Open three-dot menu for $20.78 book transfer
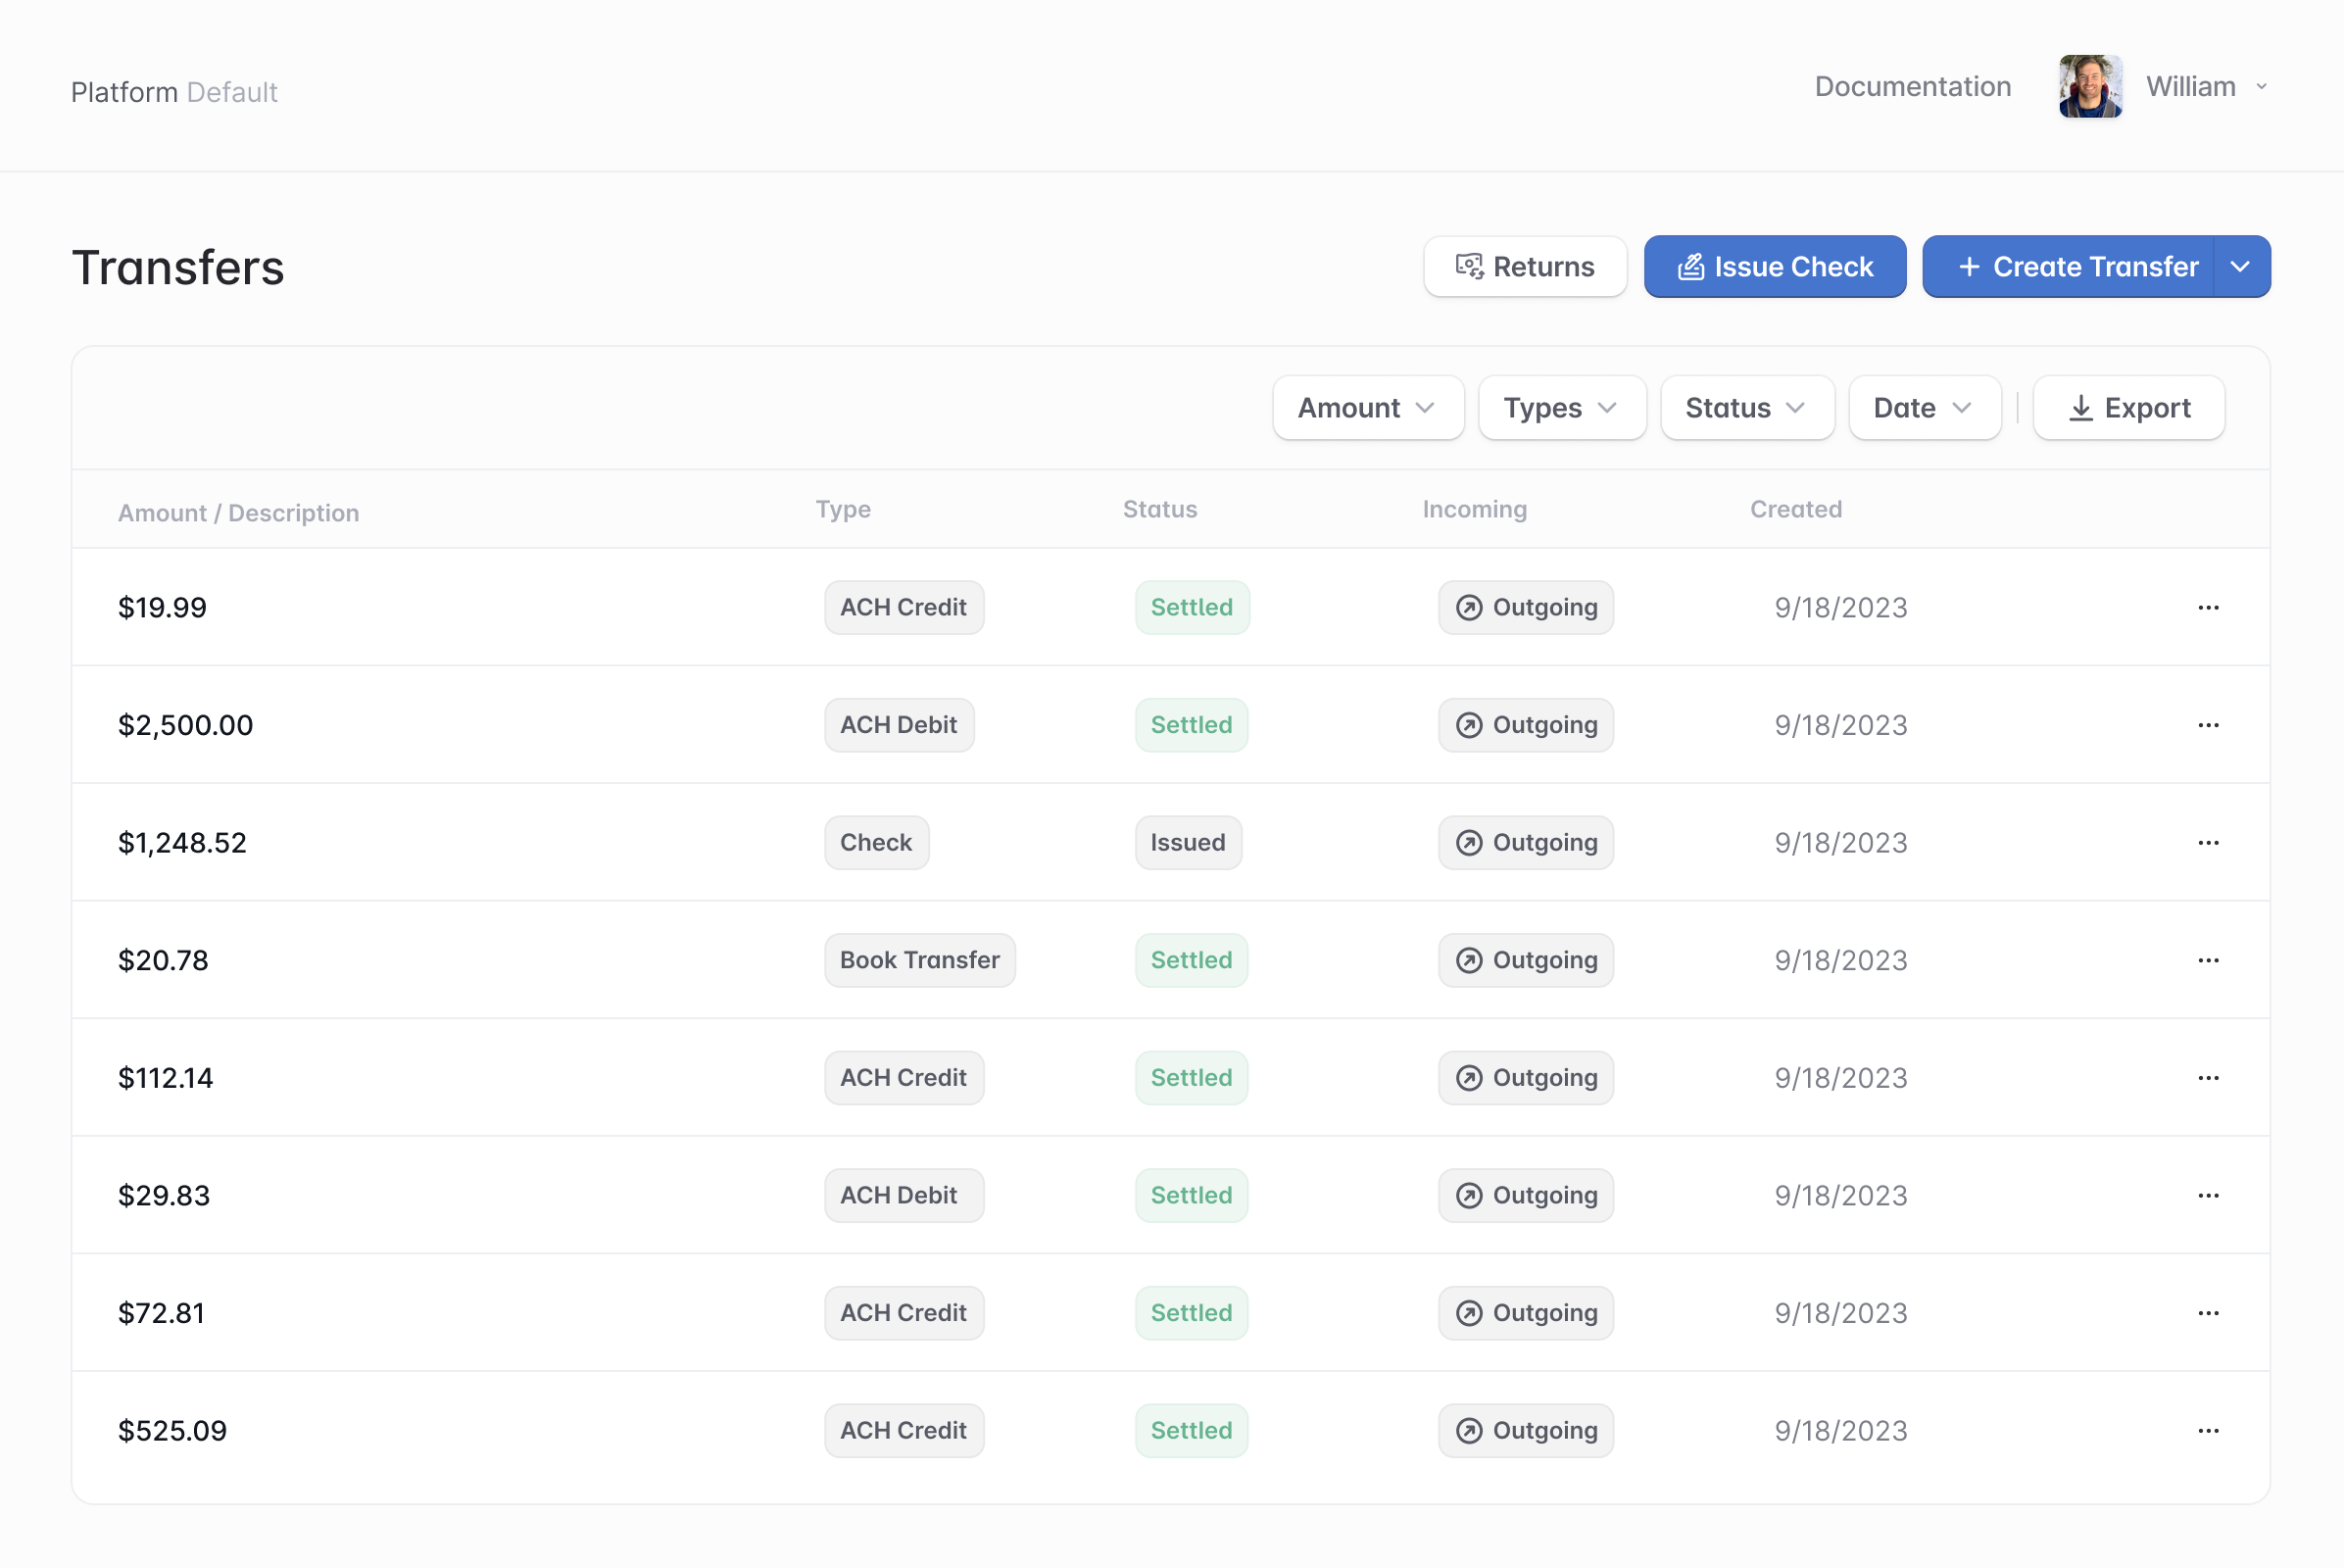2344x1568 pixels. (2208, 960)
